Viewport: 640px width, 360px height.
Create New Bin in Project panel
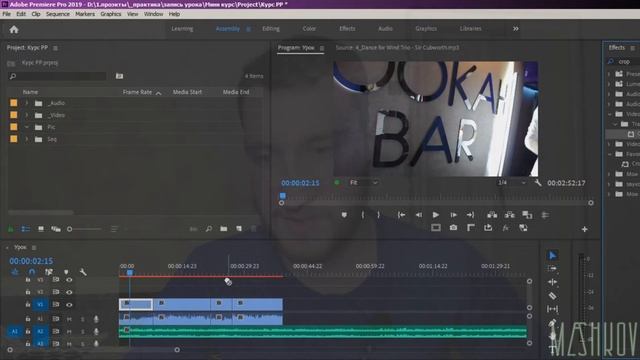tap(224, 229)
